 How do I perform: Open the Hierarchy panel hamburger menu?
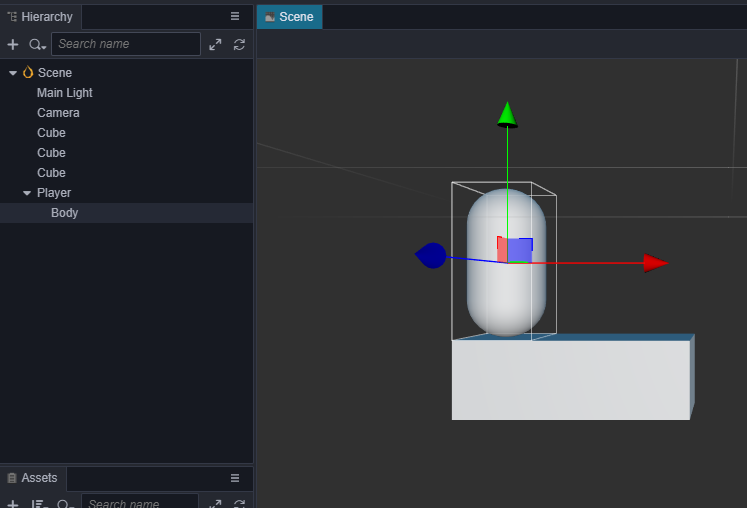pyautogui.click(x=235, y=16)
